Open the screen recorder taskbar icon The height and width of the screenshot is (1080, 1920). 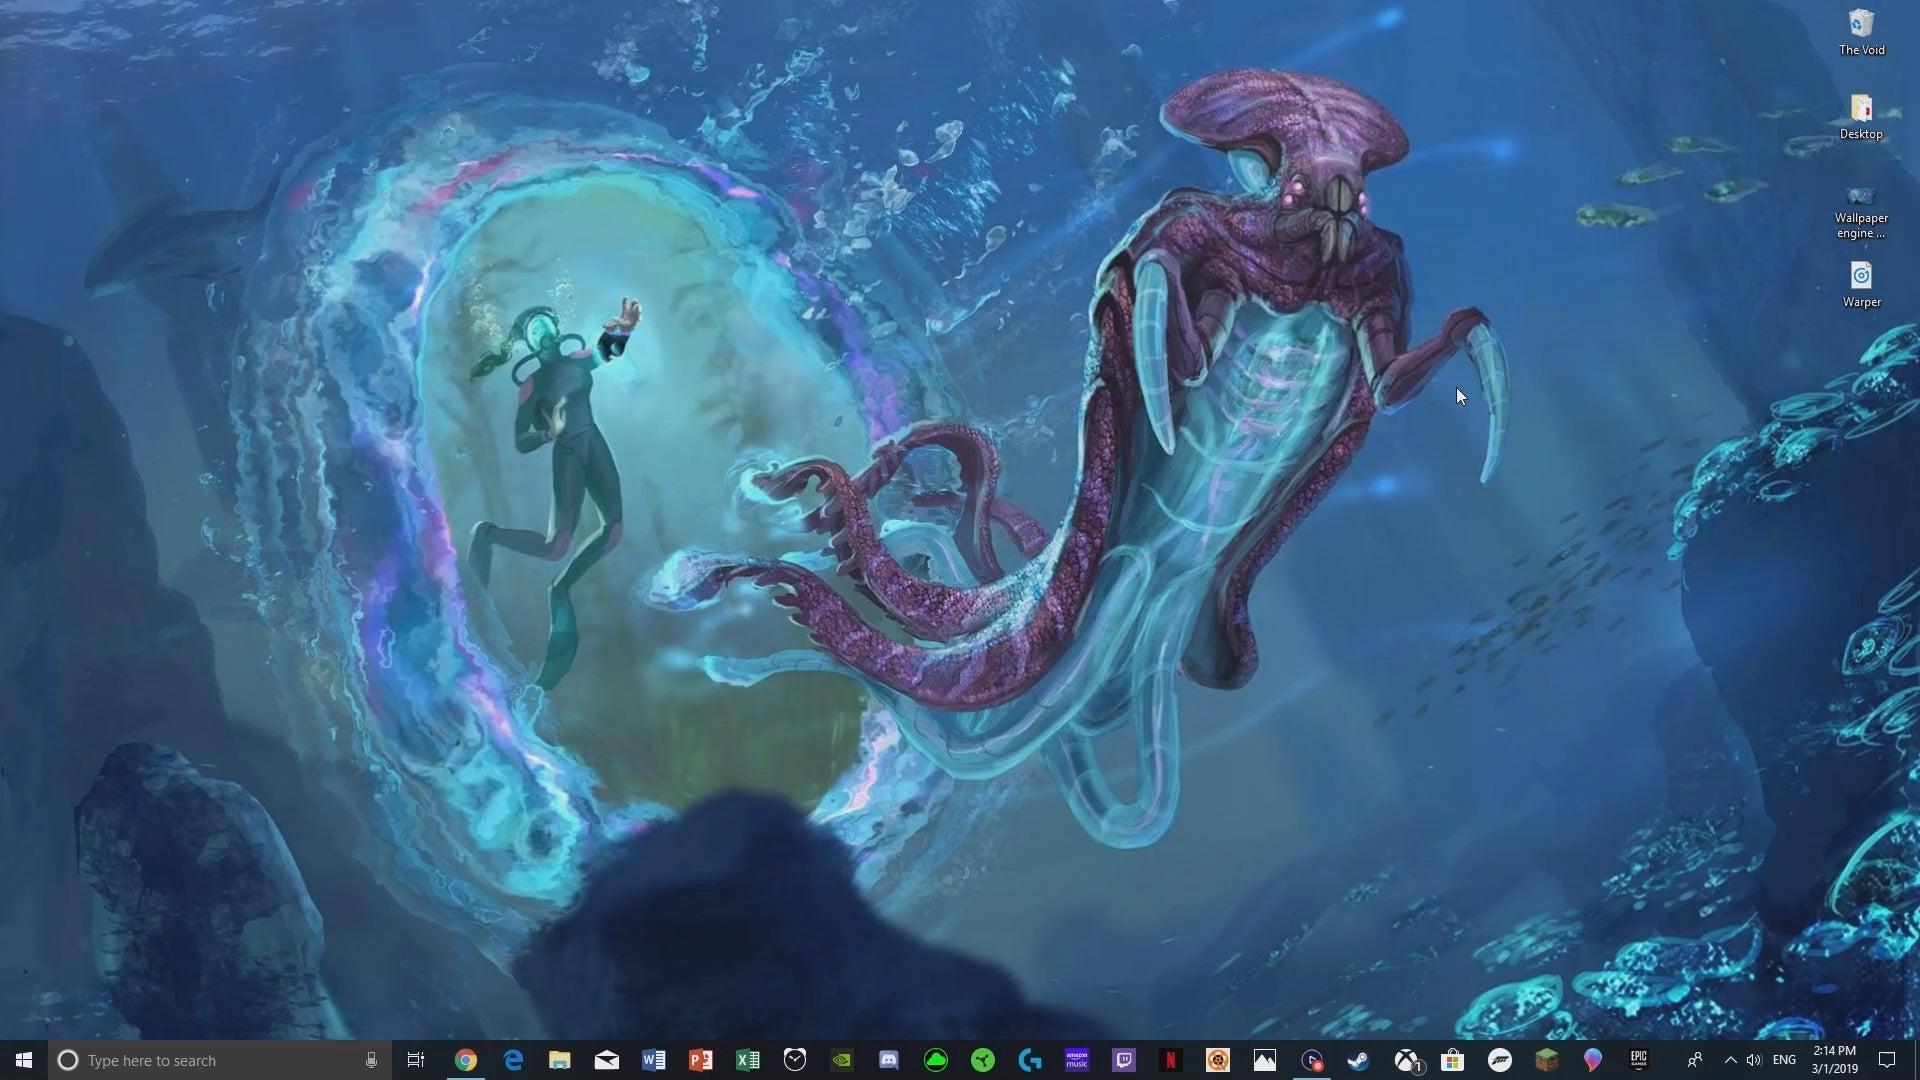click(x=1312, y=1060)
